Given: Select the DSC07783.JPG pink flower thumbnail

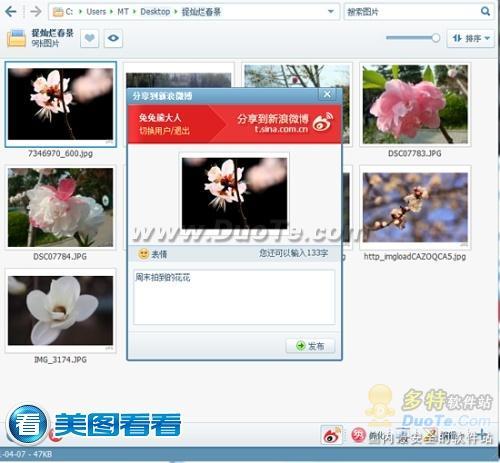Looking at the screenshot, I should click(415, 104).
